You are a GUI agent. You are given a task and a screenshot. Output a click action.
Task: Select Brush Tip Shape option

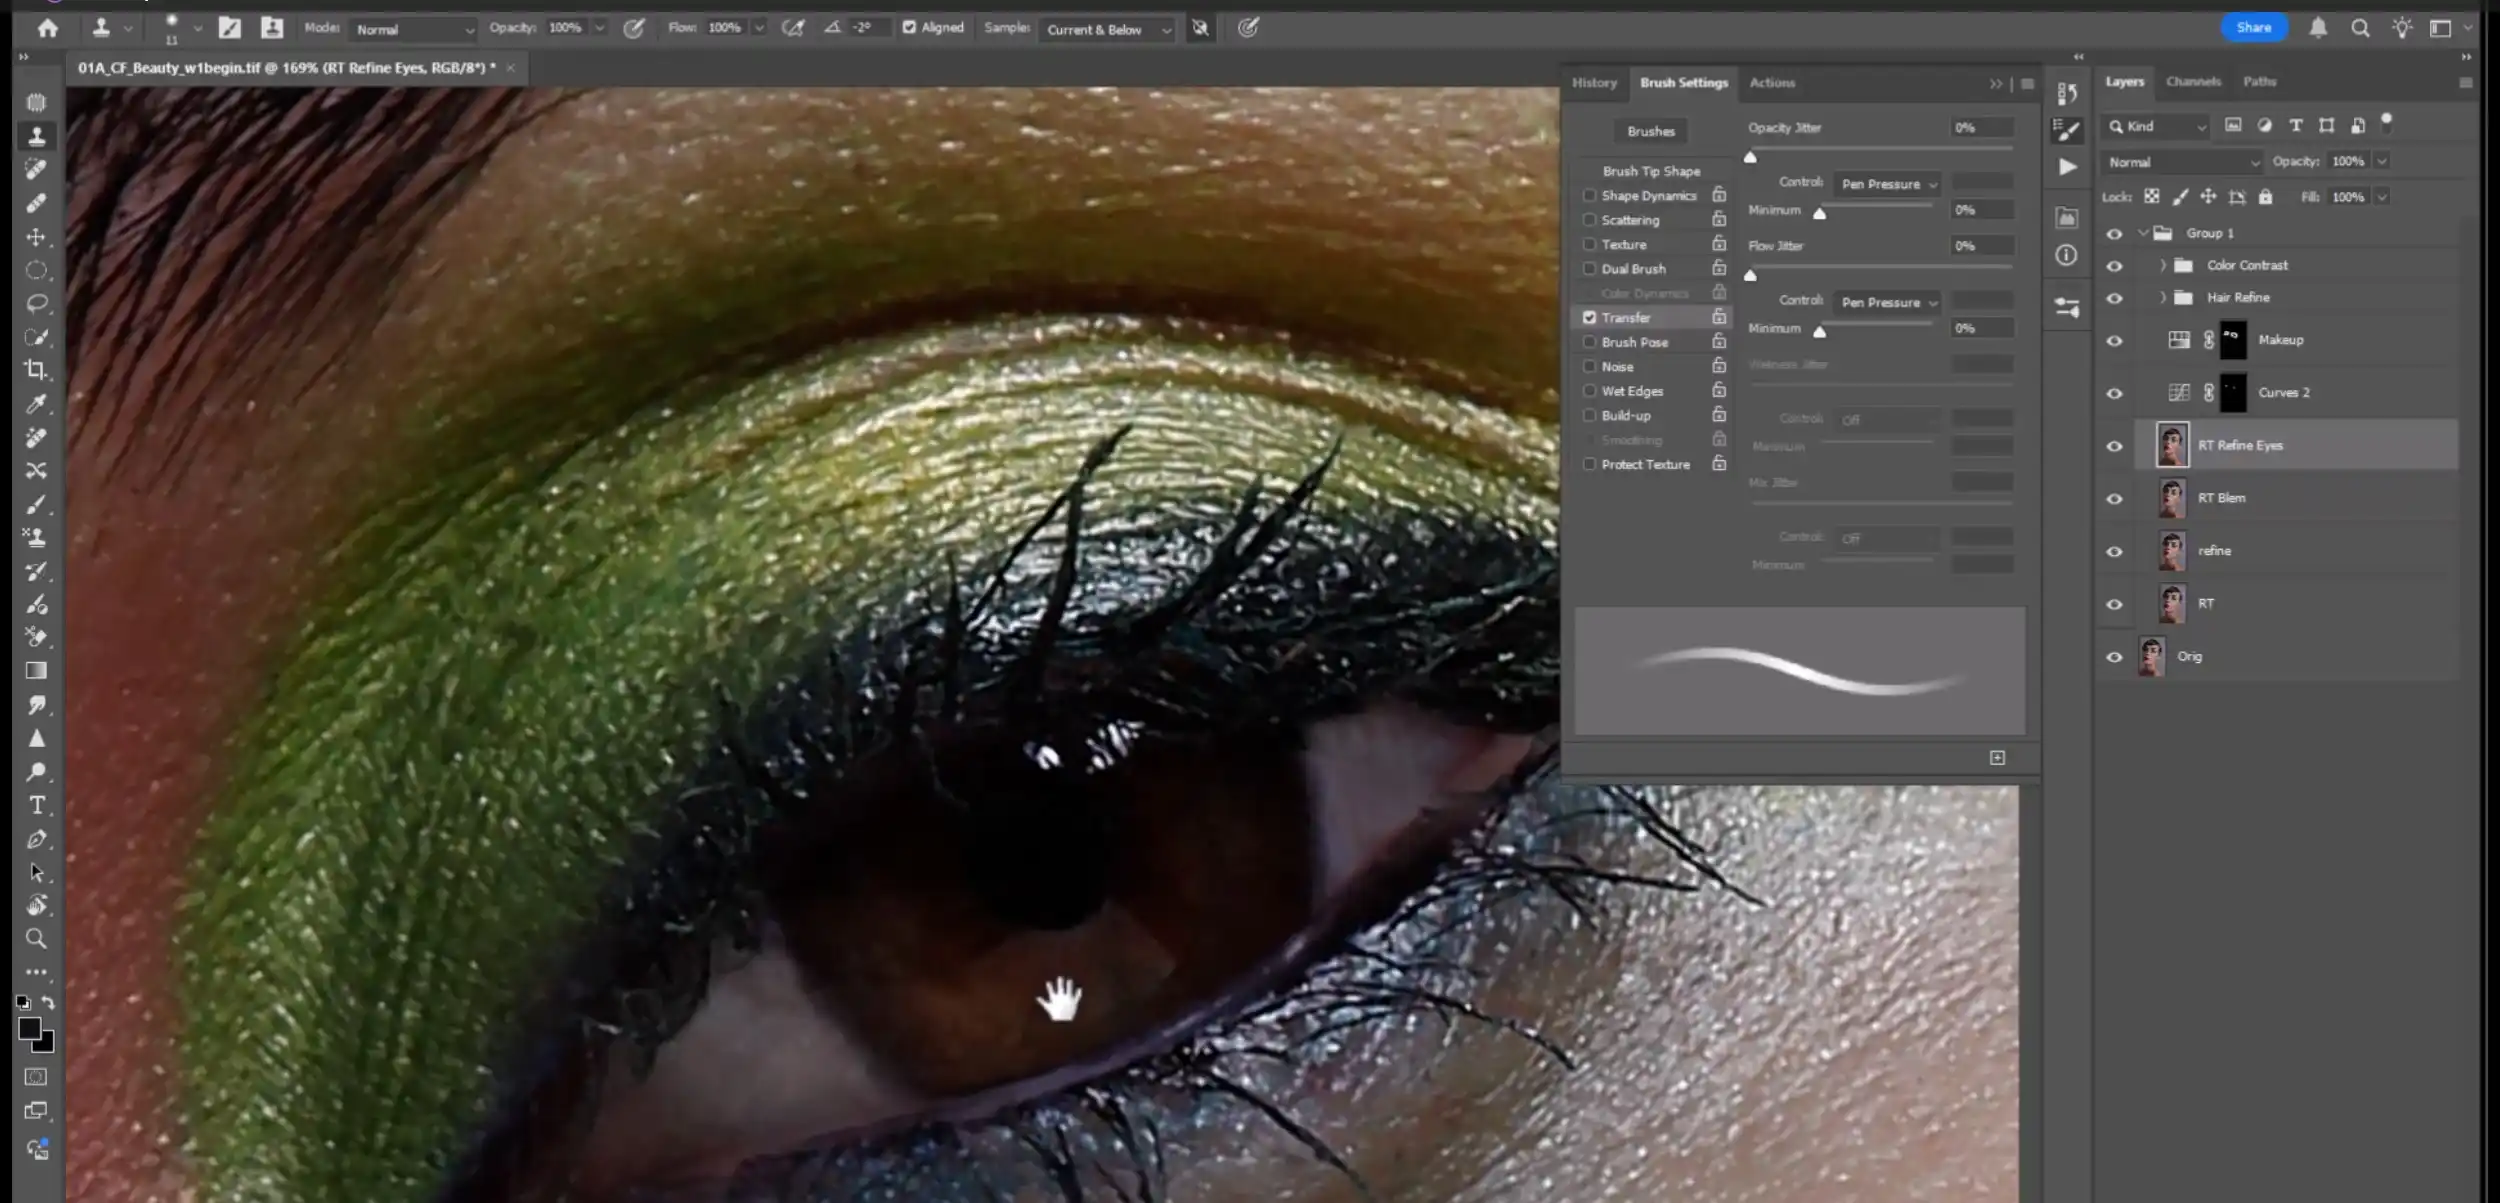click(1650, 171)
